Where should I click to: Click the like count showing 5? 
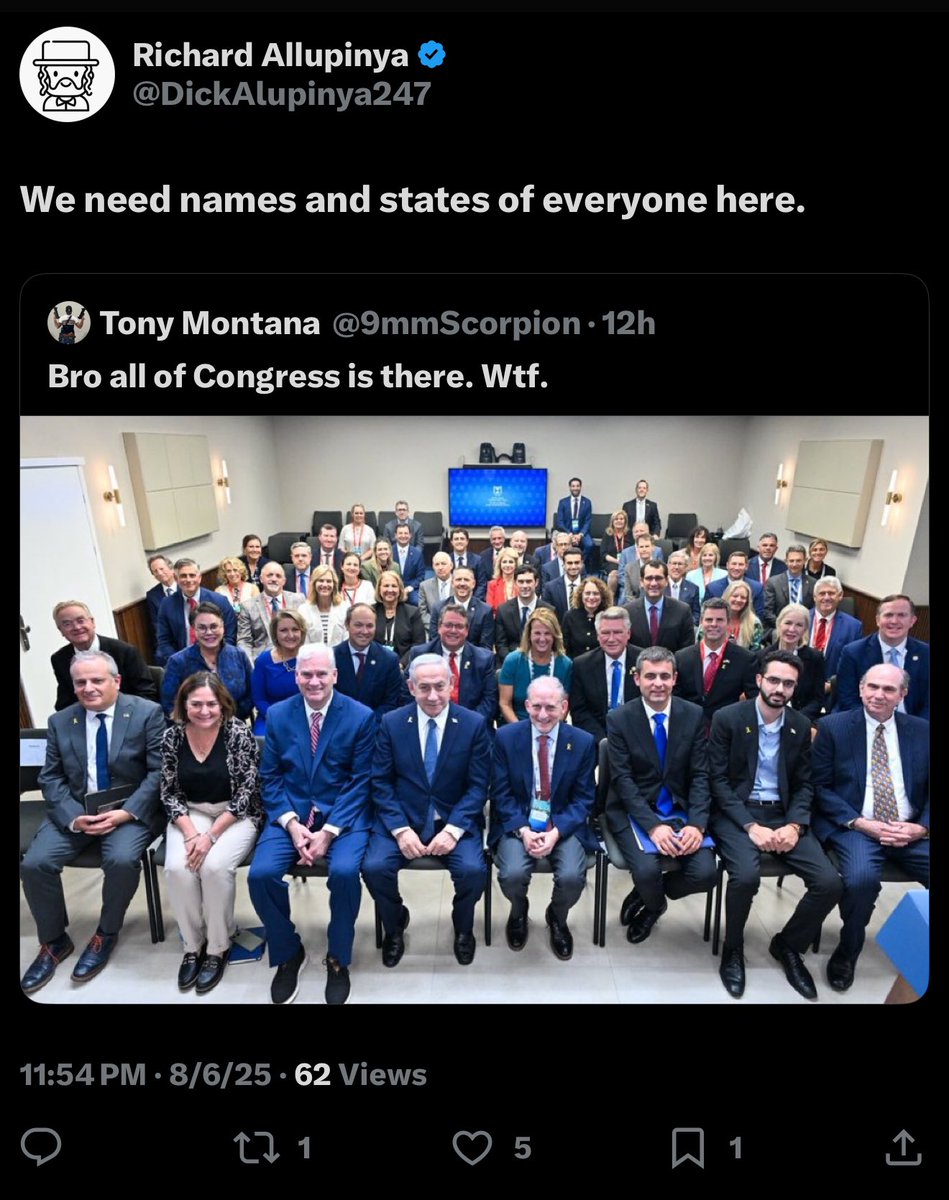[522, 1148]
